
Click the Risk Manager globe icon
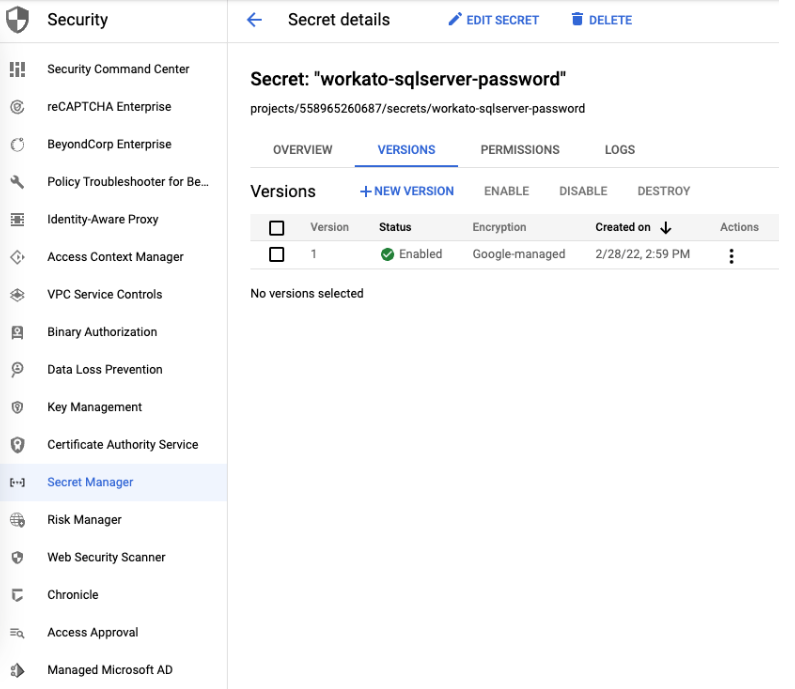coord(17,520)
